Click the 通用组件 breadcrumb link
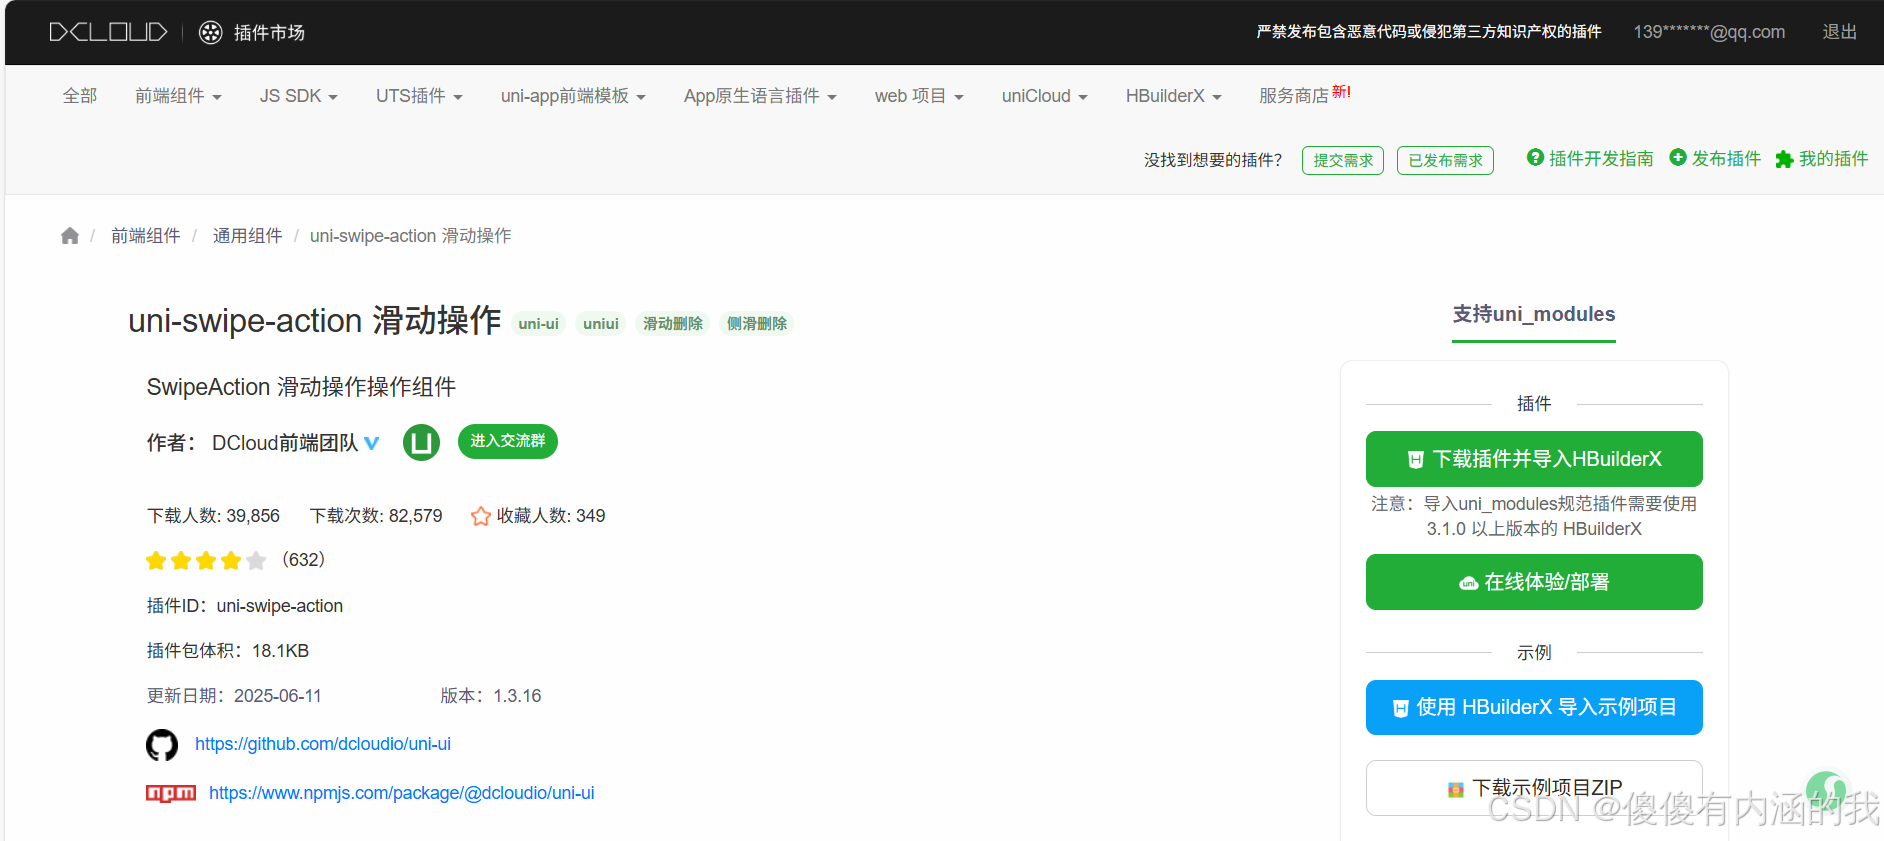The image size is (1884, 841). (x=247, y=236)
